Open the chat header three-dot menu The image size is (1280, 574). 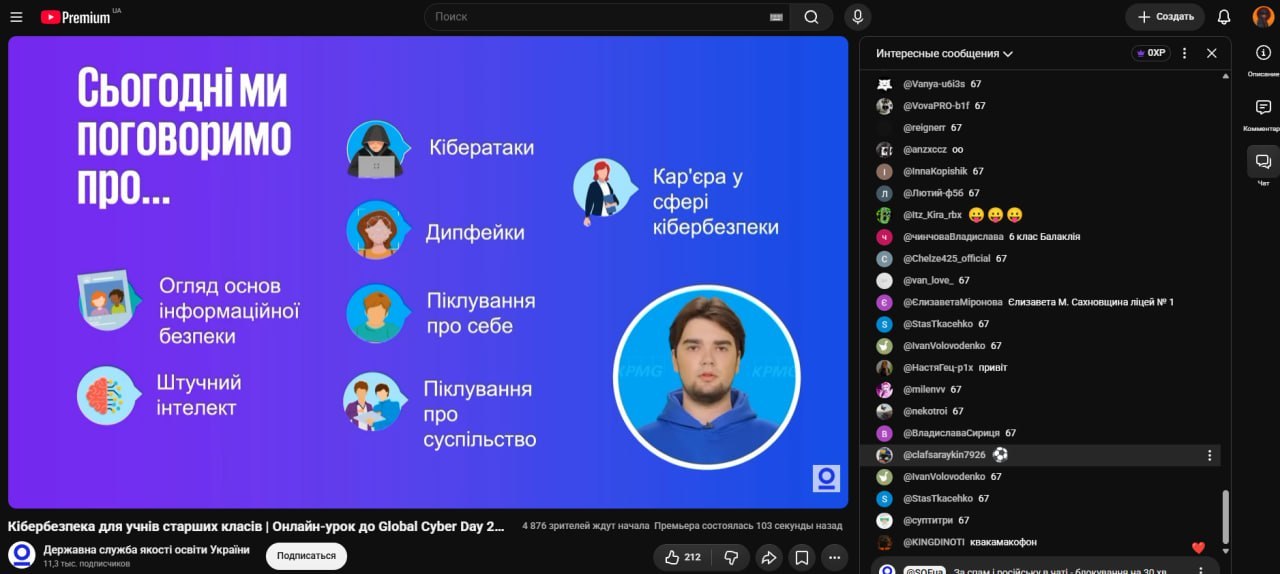pos(1185,53)
